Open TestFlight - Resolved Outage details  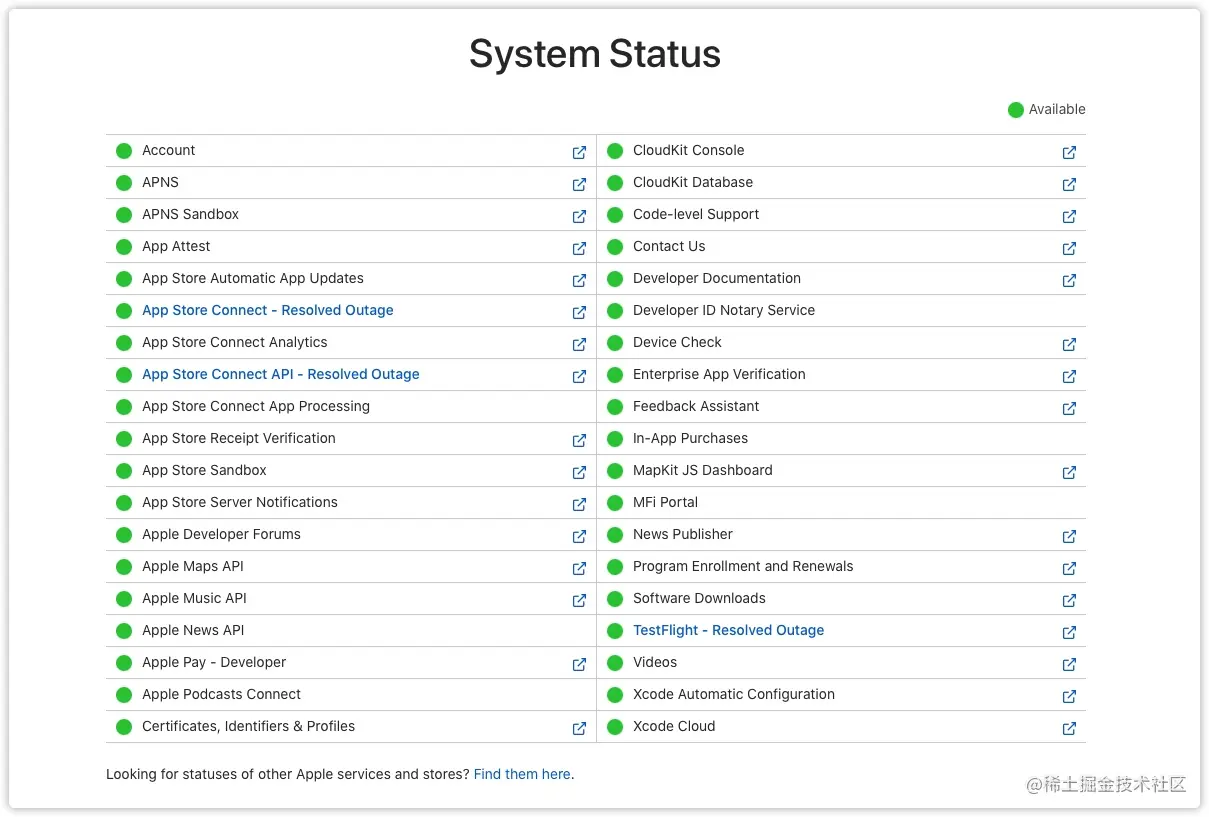tap(729, 630)
